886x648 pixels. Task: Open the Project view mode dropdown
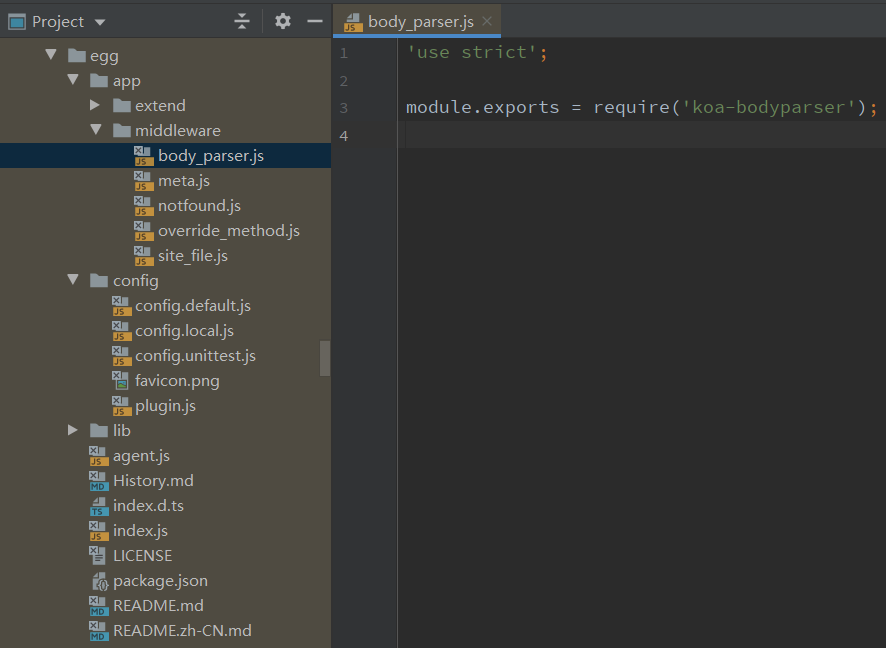click(98, 21)
